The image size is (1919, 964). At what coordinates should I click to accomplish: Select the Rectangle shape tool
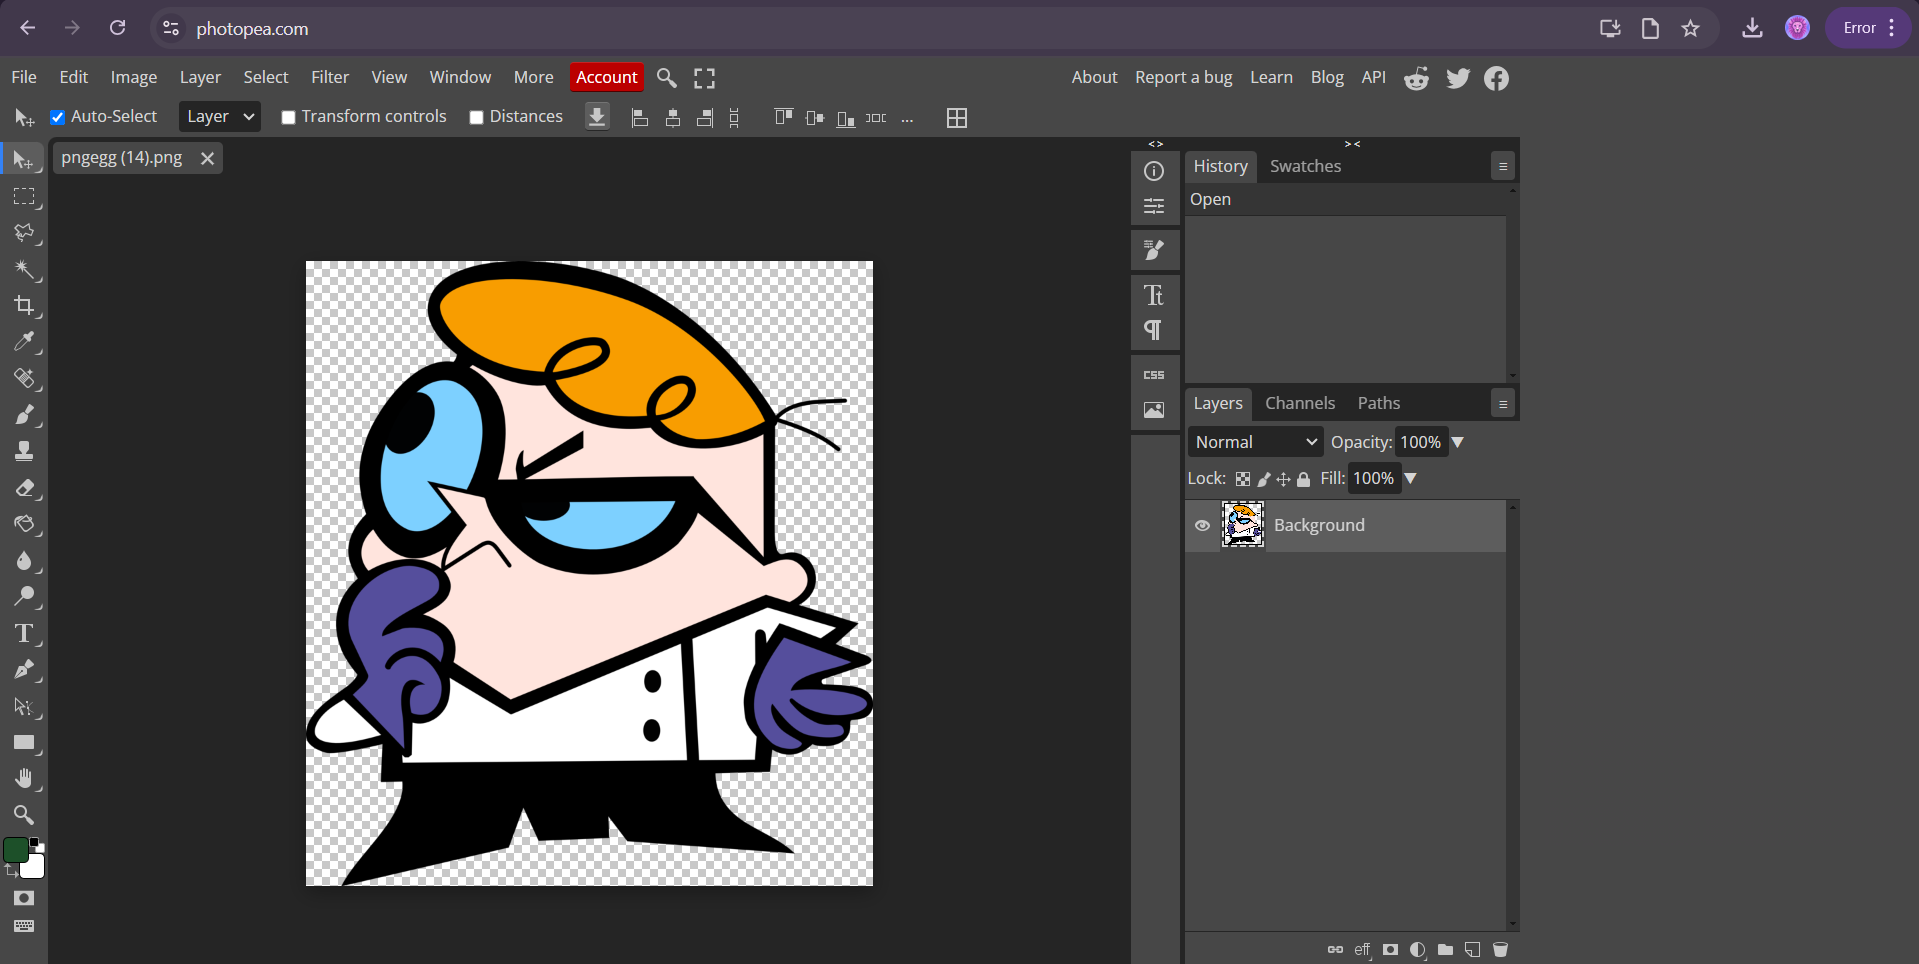coord(24,742)
